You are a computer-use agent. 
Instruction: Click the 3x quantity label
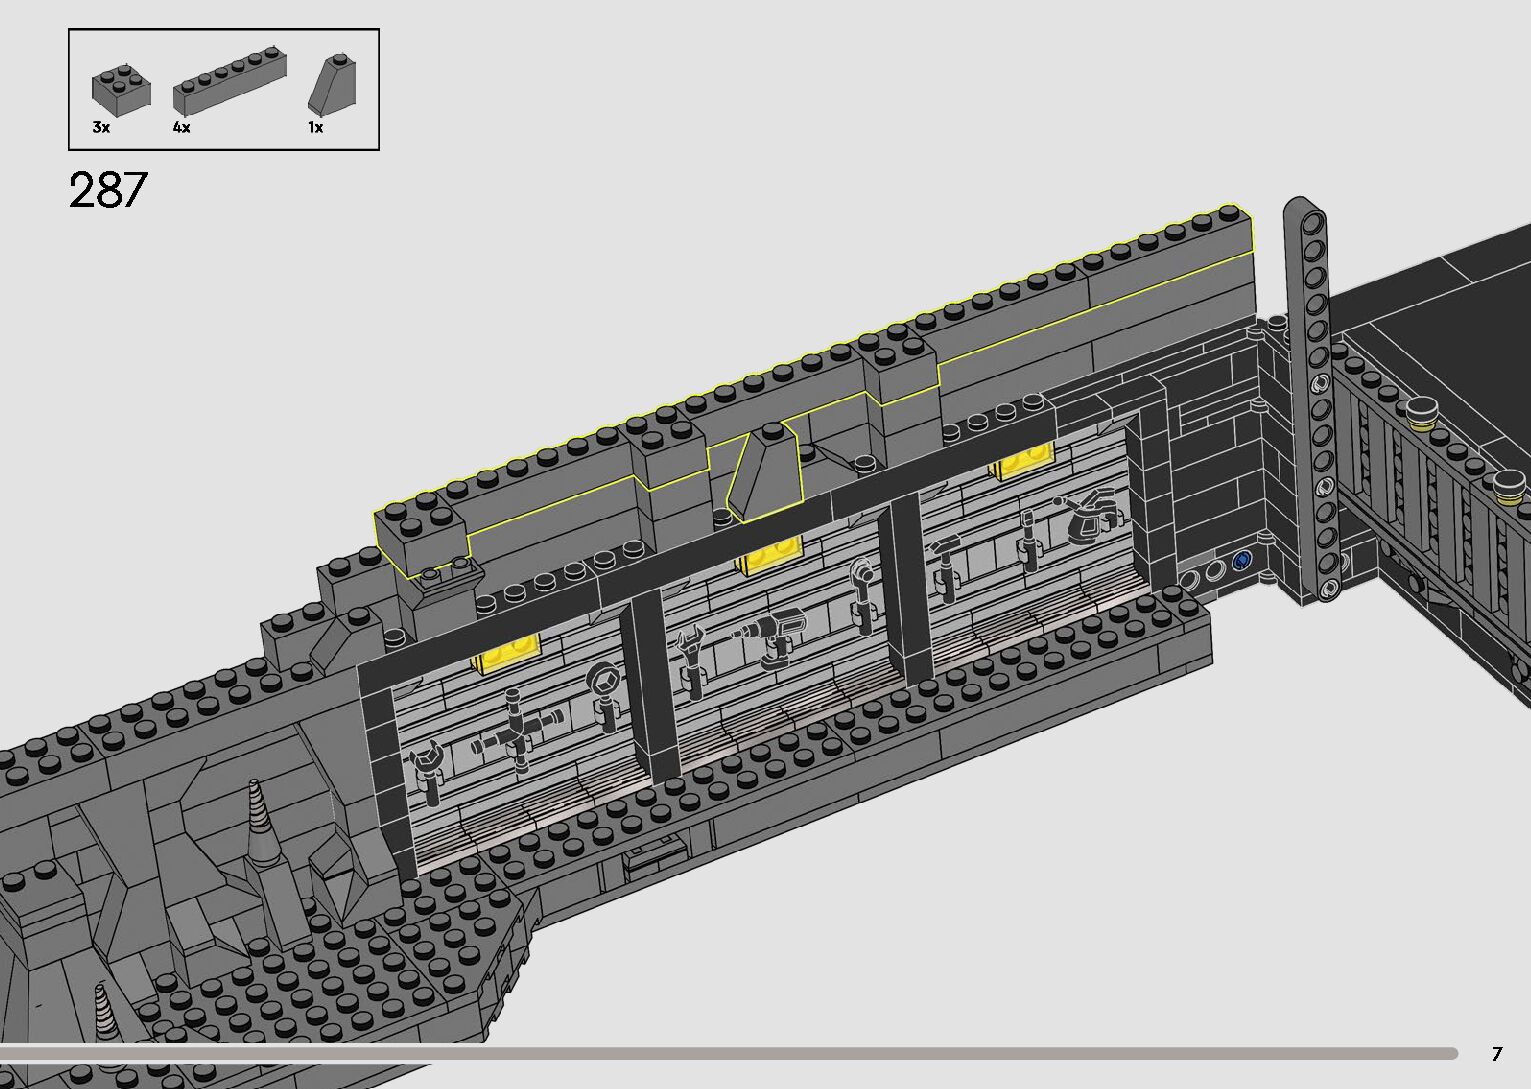(x=100, y=128)
